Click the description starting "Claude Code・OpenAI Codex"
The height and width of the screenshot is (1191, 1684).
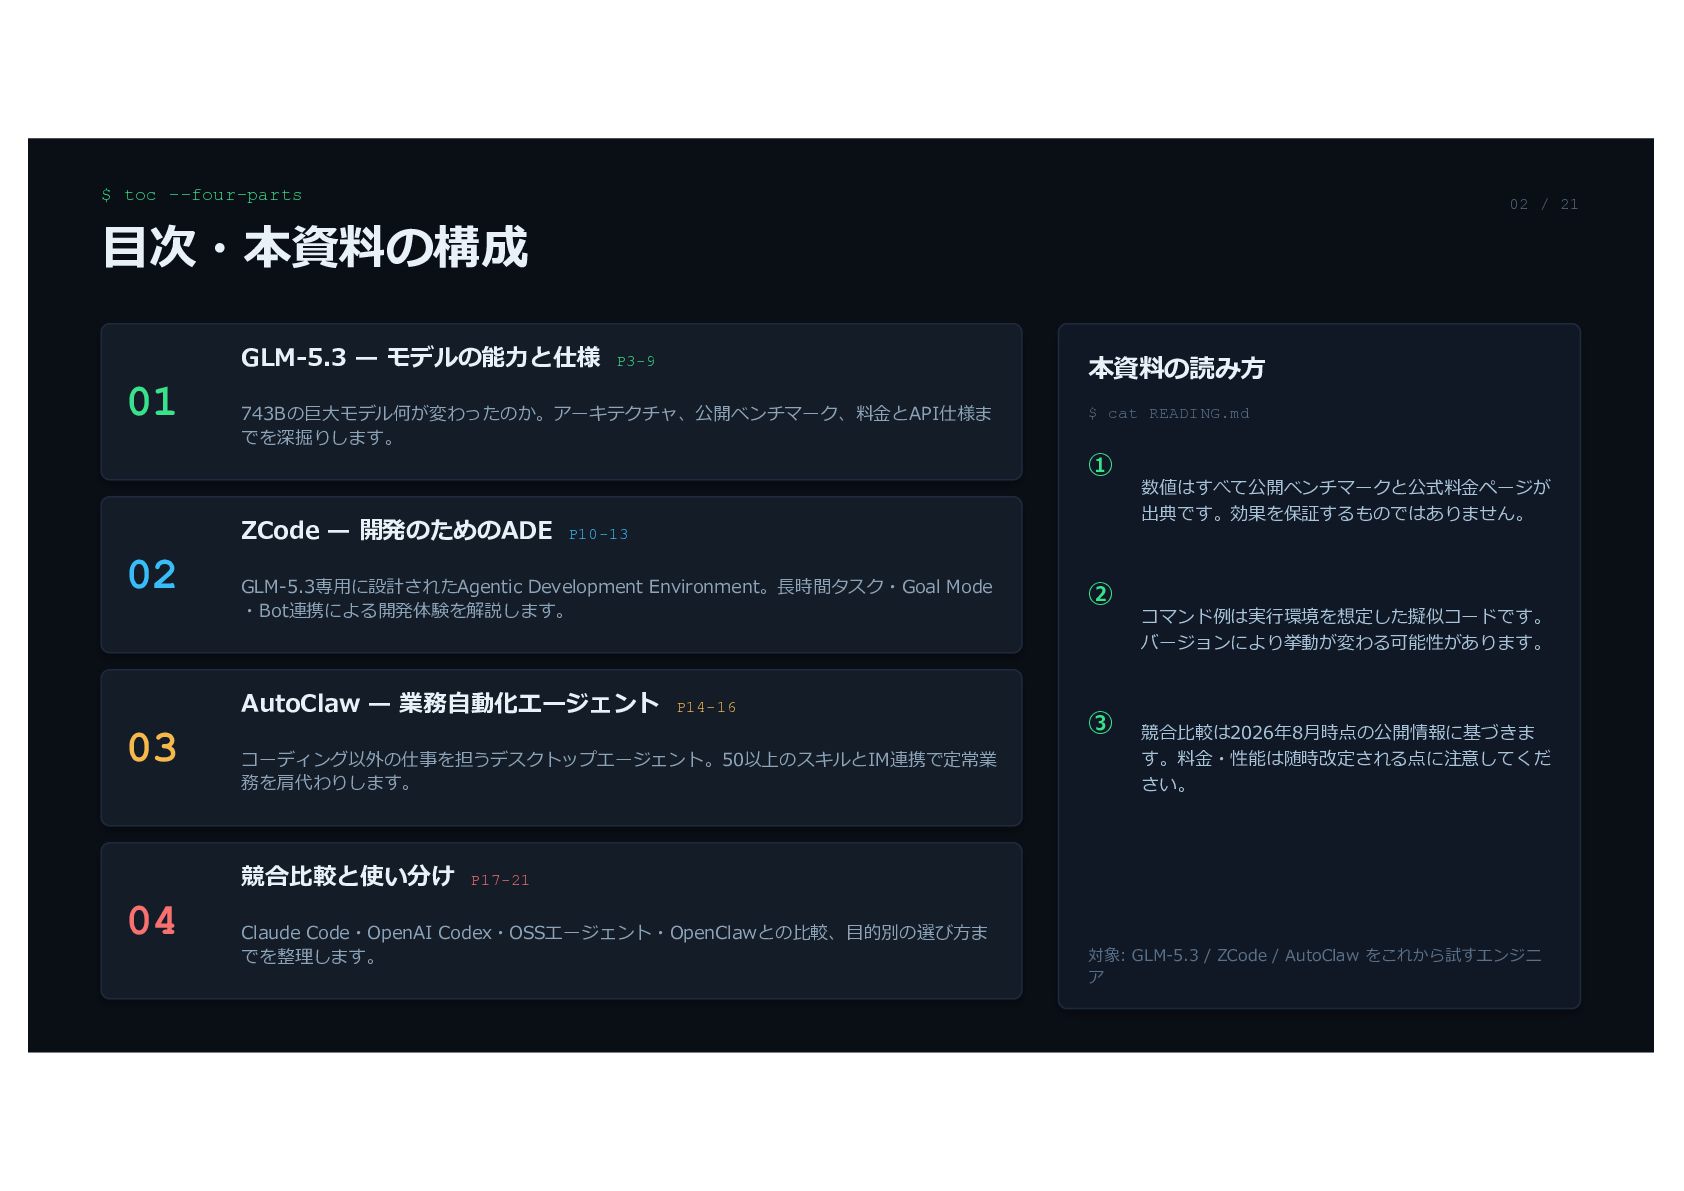coord(614,944)
